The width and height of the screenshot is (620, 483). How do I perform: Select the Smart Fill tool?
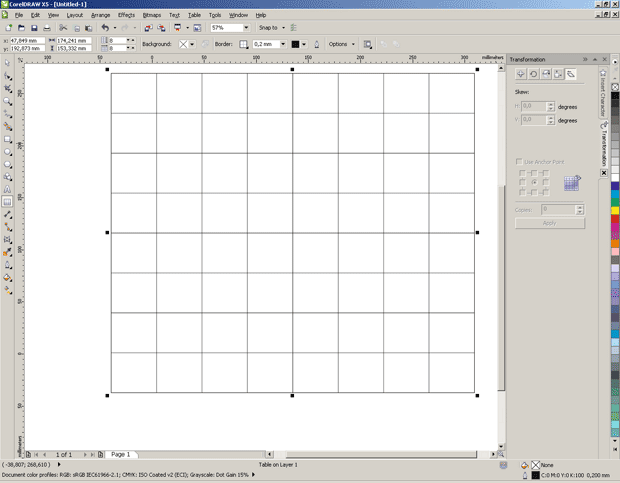(x=7, y=126)
